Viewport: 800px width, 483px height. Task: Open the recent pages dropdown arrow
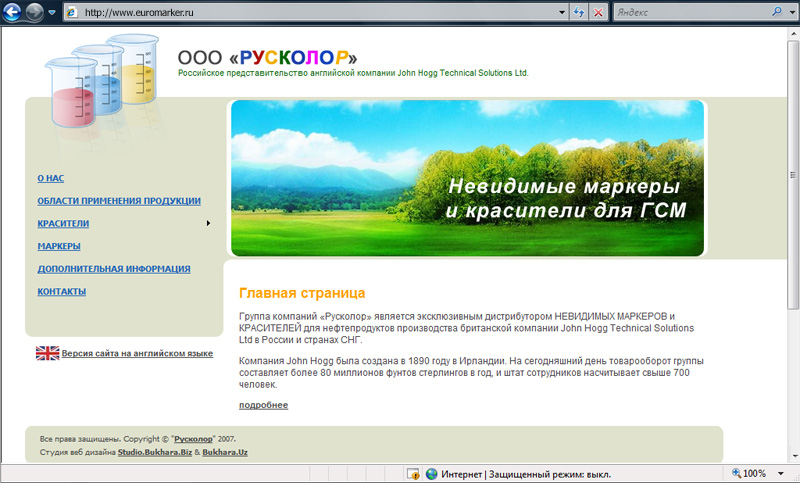coord(52,12)
